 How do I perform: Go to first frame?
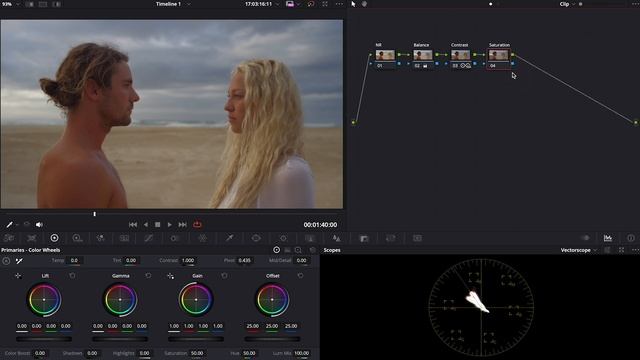133,224
